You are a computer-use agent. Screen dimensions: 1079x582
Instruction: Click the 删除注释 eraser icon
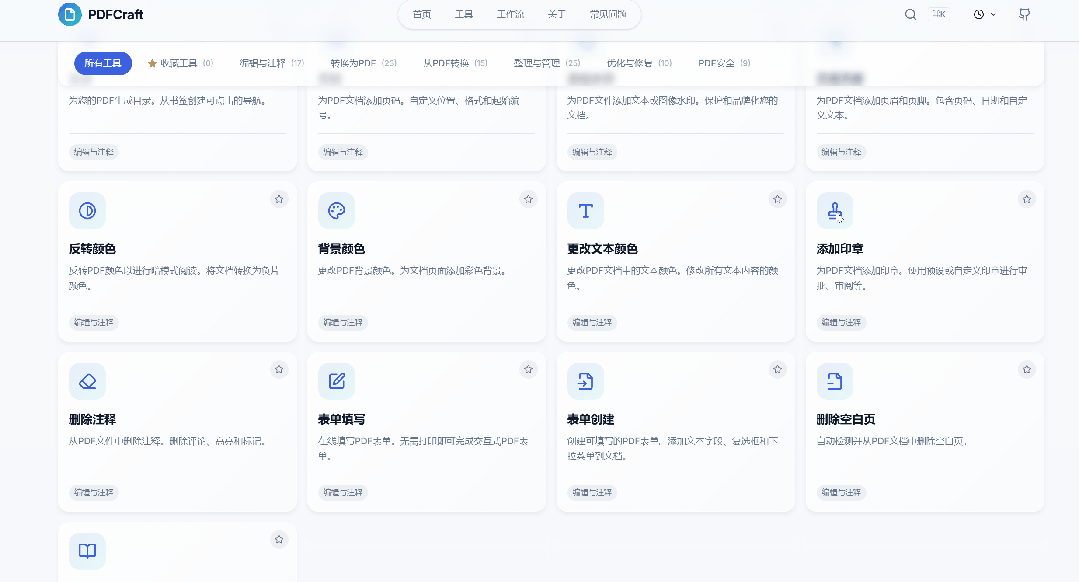[87, 381]
